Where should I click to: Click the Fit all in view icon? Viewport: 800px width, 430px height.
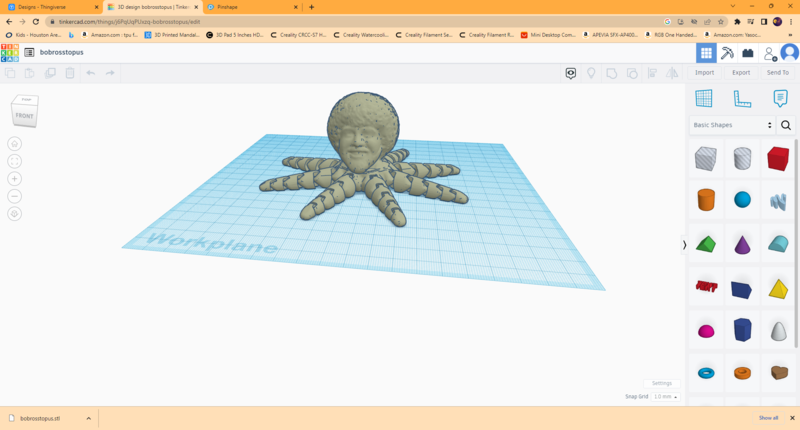pyautogui.click(x=14, y=161)
